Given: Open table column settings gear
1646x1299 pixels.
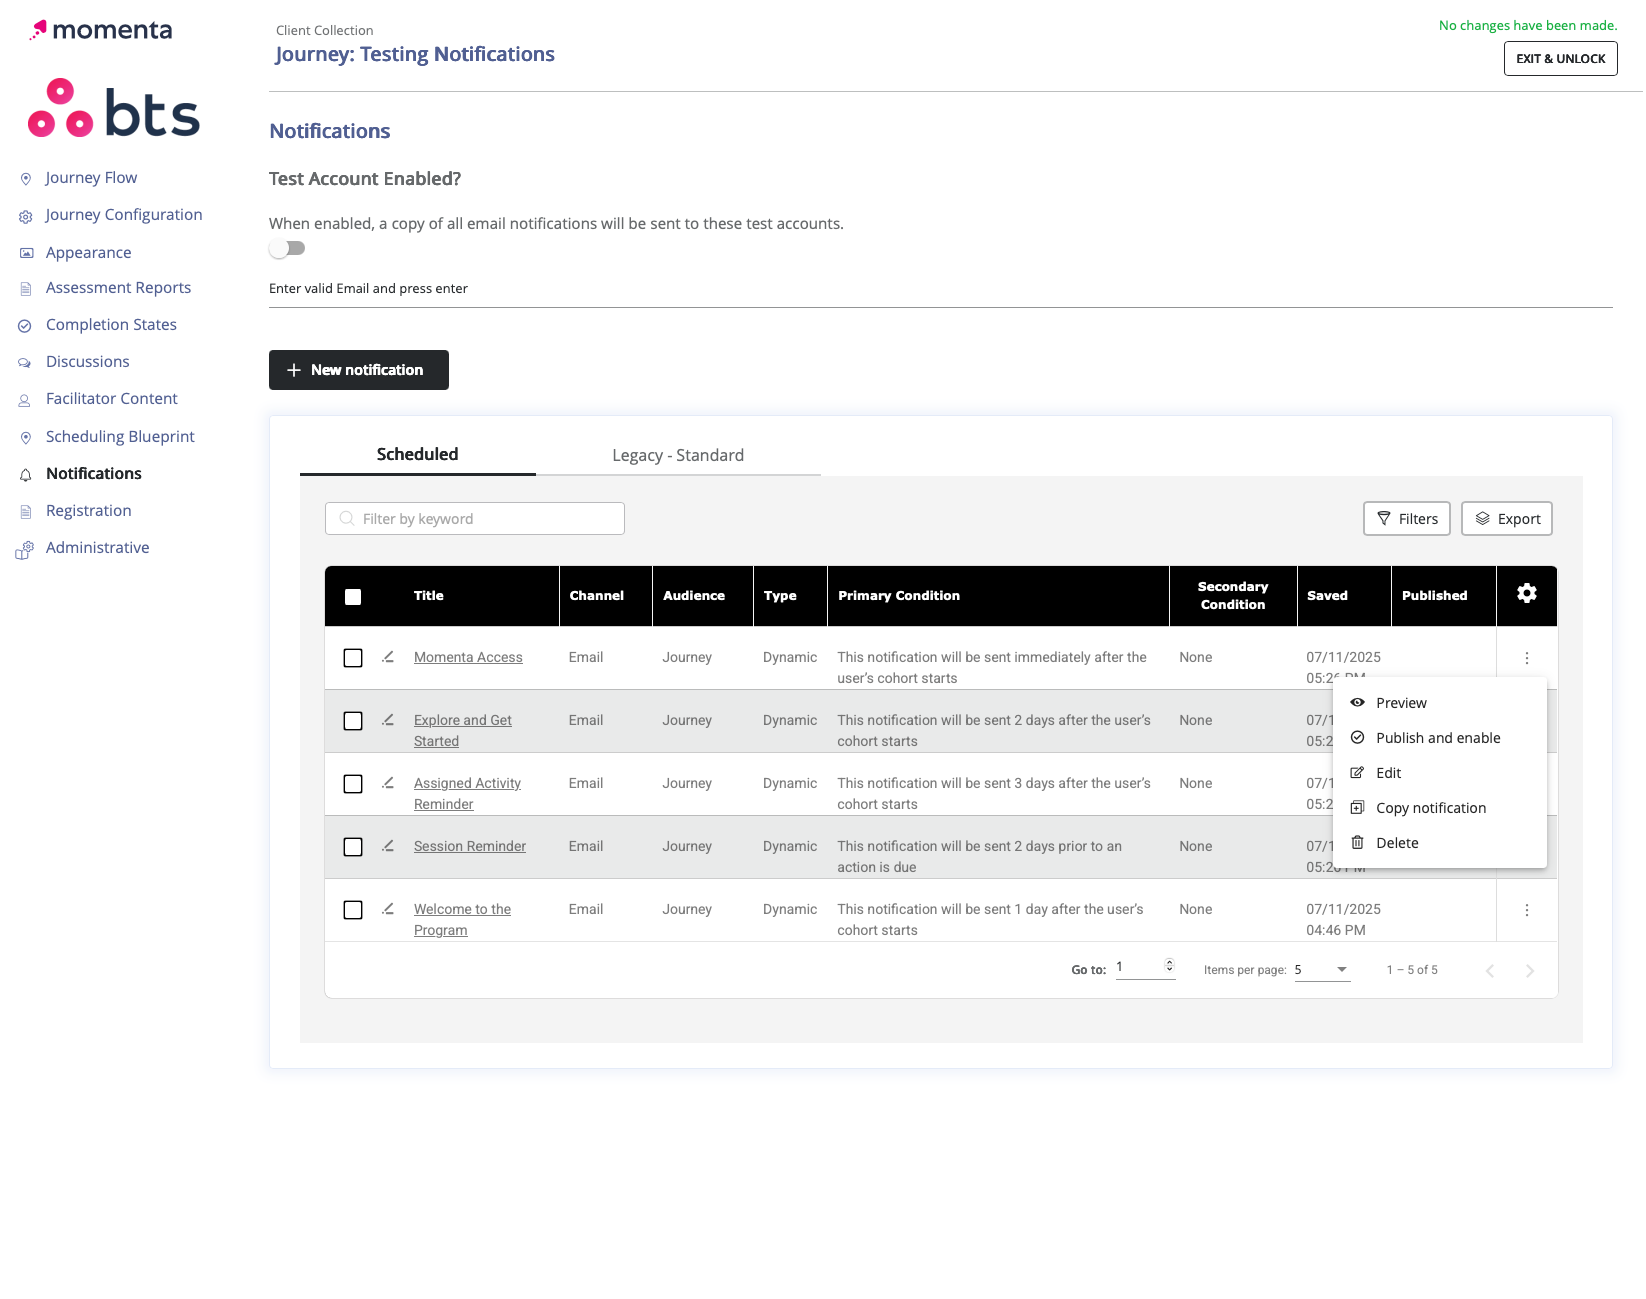Looking at the screenshot, I should [x=1526, y=594].
